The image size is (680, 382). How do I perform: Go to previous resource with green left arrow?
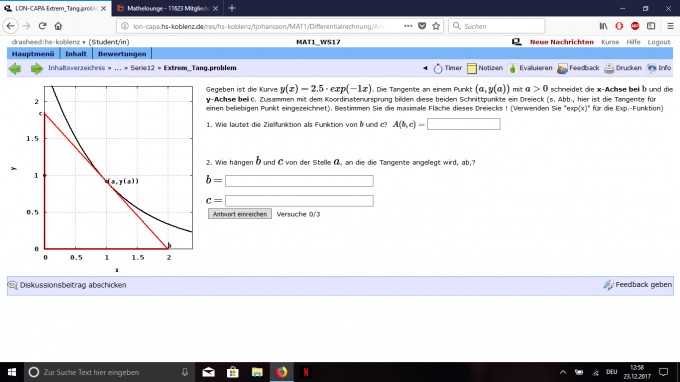tap(15, 69)
